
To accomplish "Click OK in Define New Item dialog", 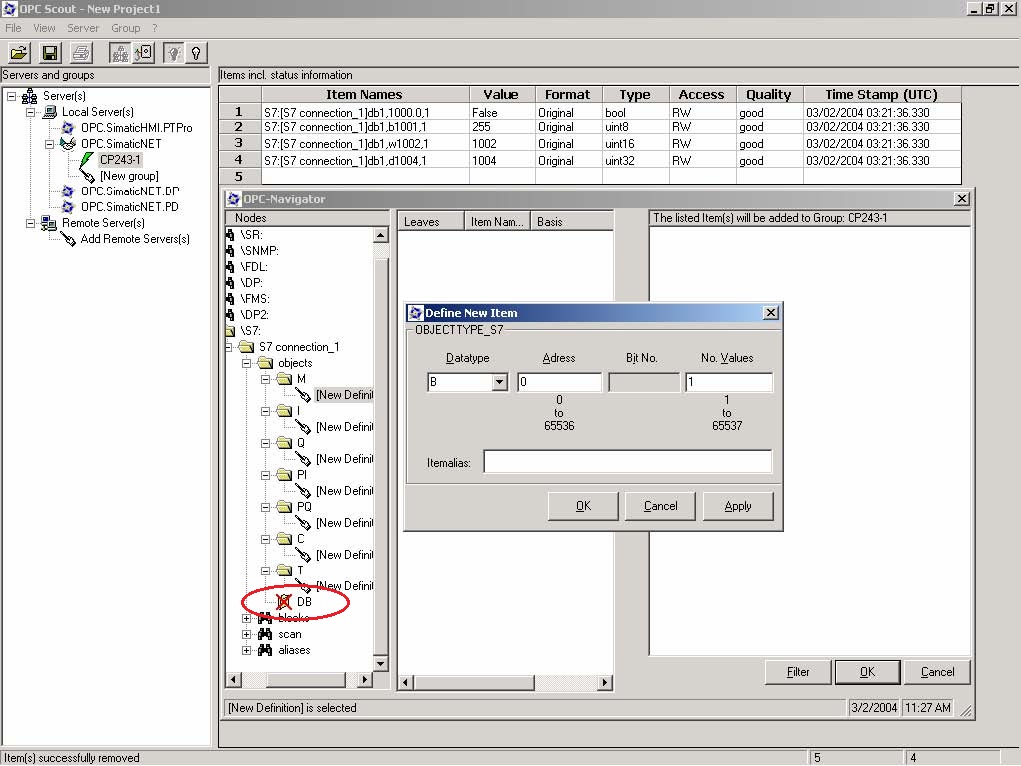I will 583,506.
